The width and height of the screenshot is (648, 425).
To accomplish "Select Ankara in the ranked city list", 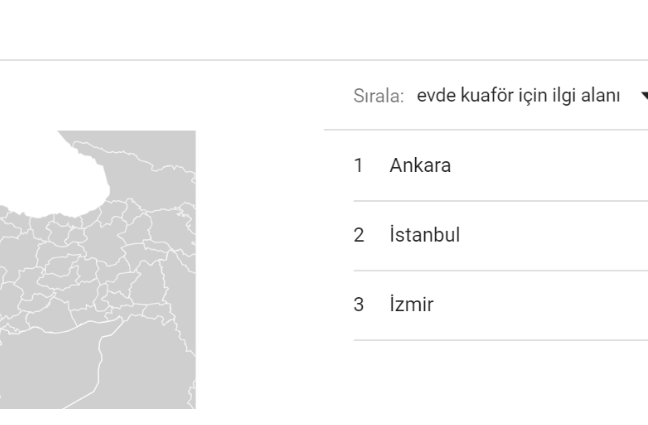I will pyautogui.click(x=420, y=165).
